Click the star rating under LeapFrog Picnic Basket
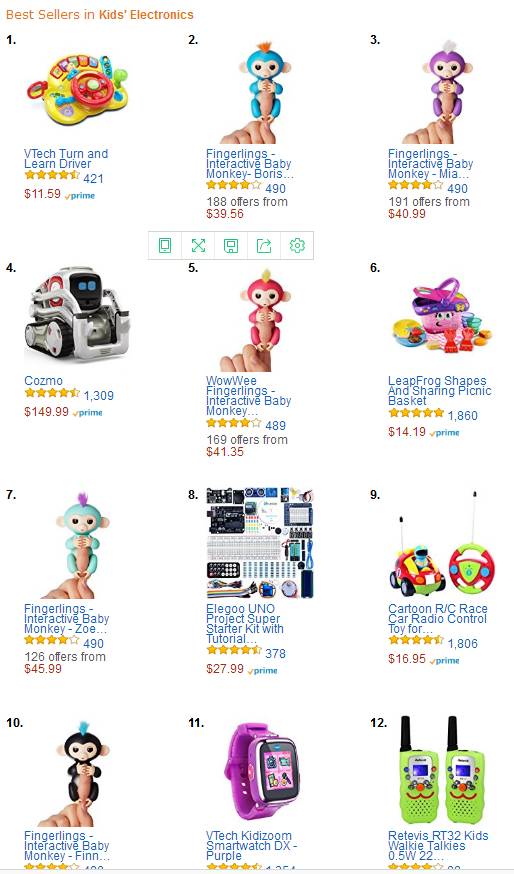 point(416,413)
